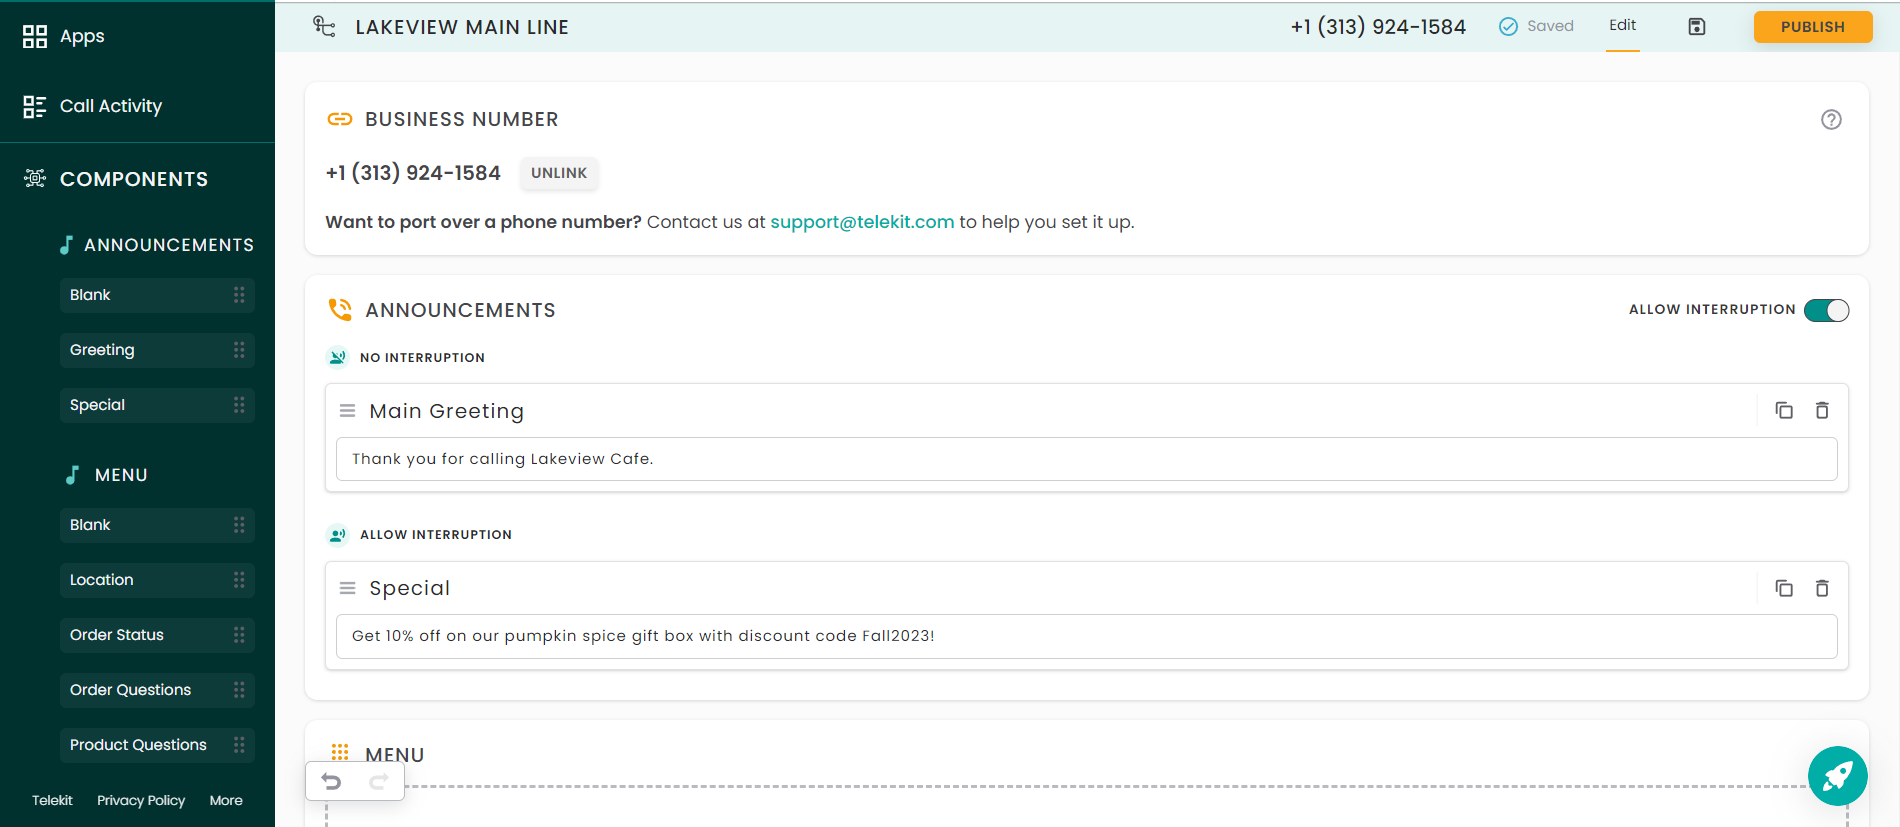Click the Allow Interruption speaker icon
1900x827 pixels.
point(338,535)
